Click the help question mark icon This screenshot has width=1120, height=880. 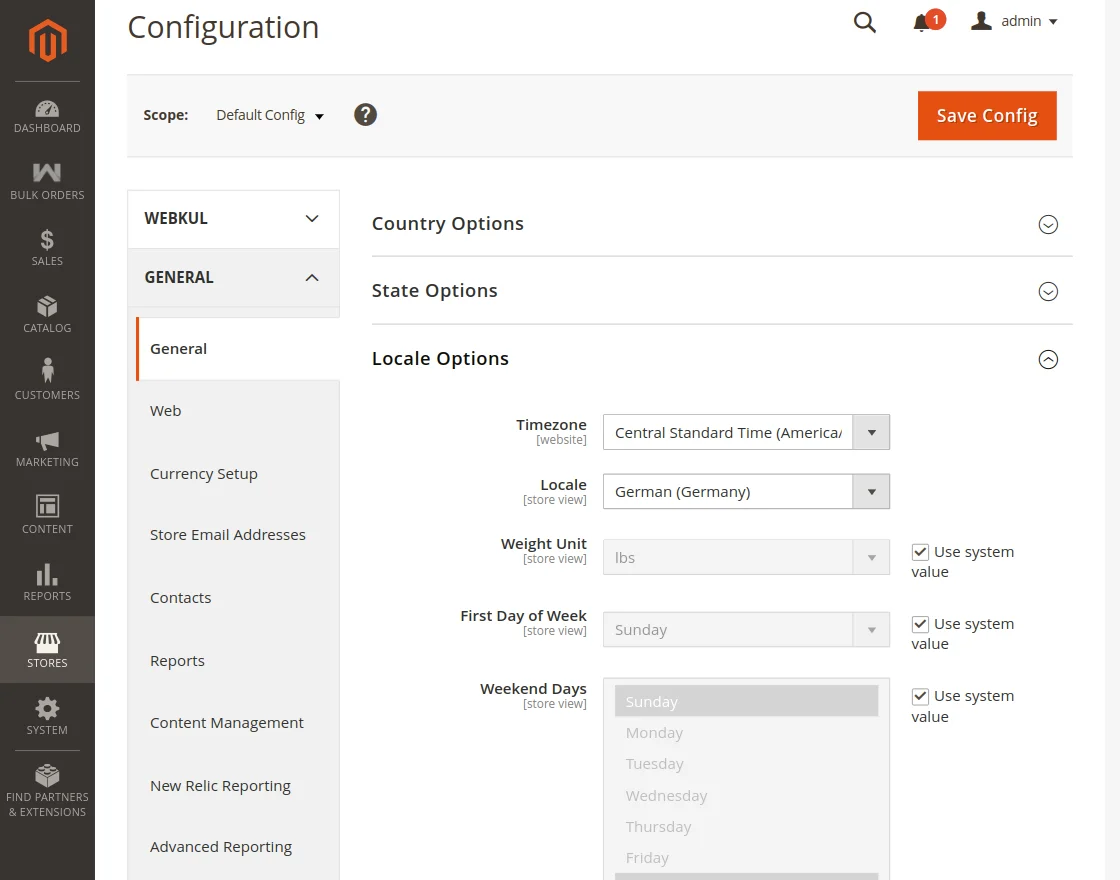pos(365,114)
